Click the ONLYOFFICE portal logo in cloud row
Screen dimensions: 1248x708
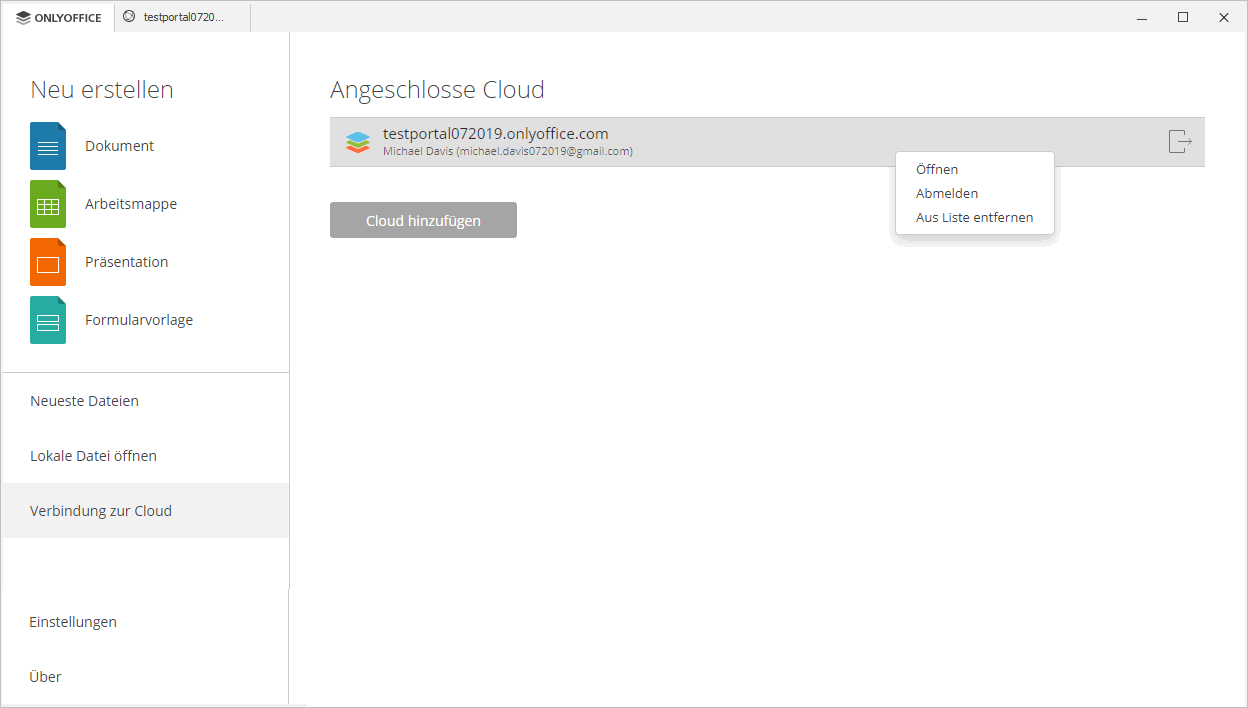click(x=358, y=142)
